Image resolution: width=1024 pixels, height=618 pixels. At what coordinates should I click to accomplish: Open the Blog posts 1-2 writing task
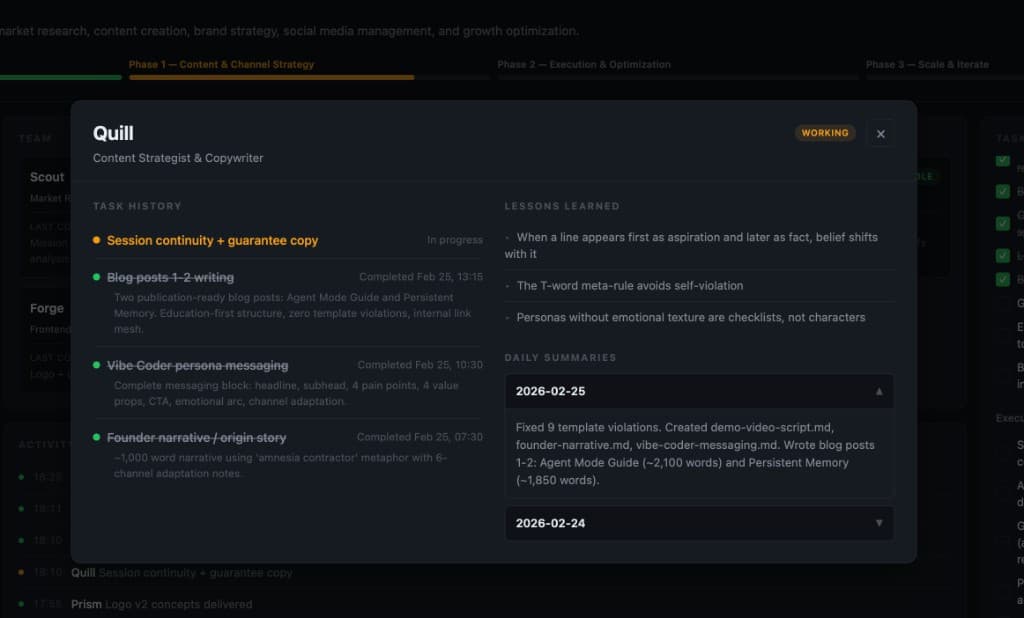(x=170, y=277)
